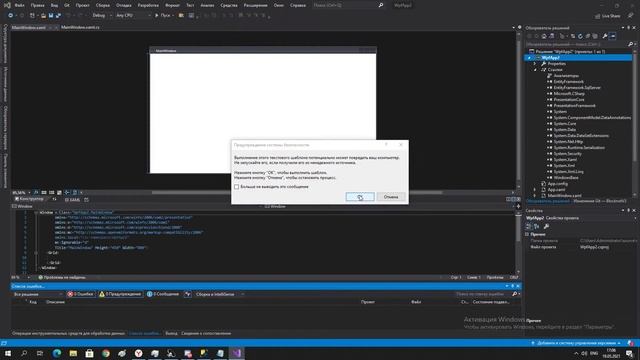
Task: Click Property Pages wrench in Properties panel
Action: [x=547, y=227]
